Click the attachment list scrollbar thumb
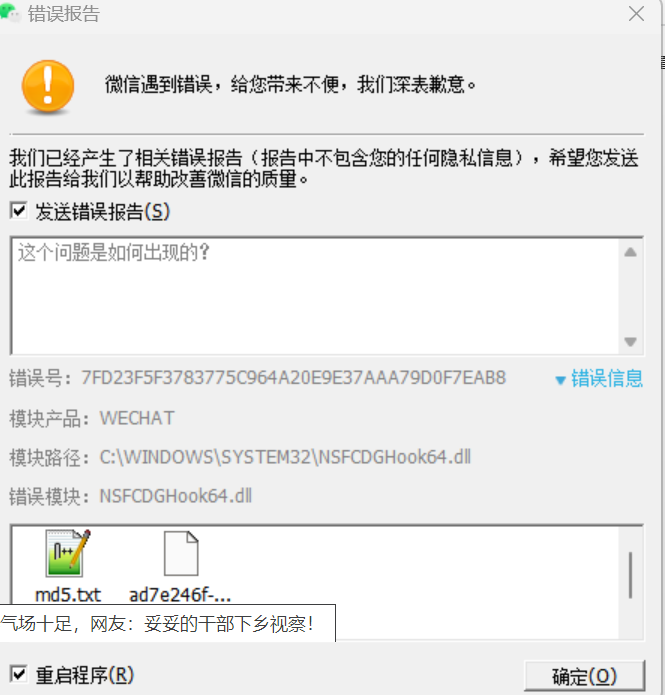The image size is (665, 695). pyautogui.click(x=630, y=575)
